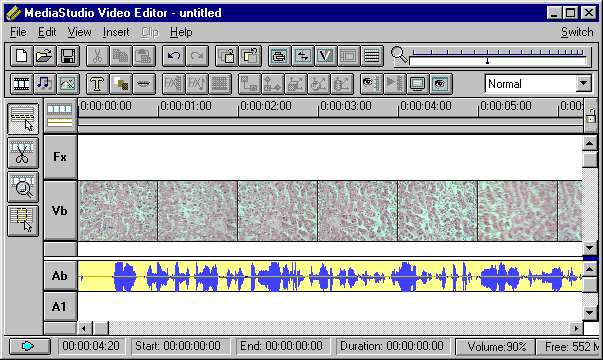This screenshot has width=603, height=360.
Task: Select the filmstrip zoom tool
Action: pos(23,187)
